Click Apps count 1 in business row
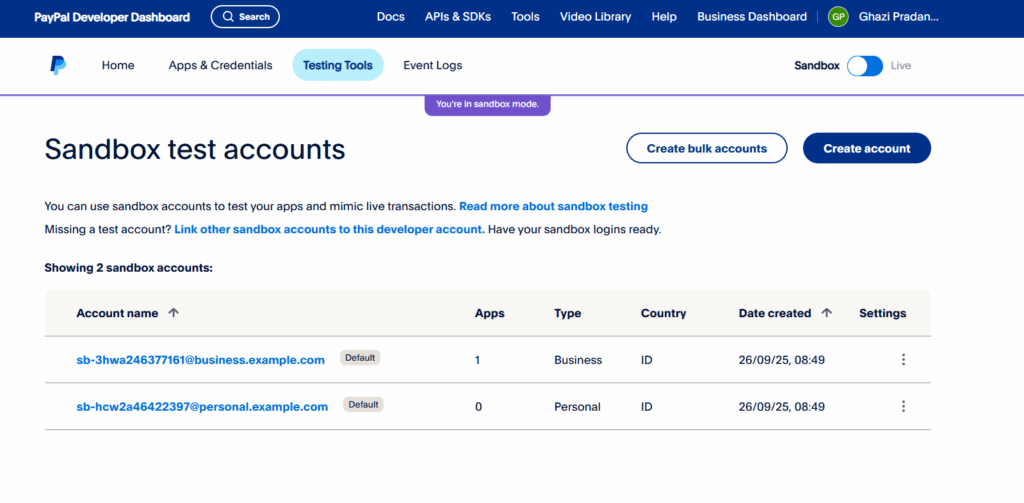 [x=477, y=360]
